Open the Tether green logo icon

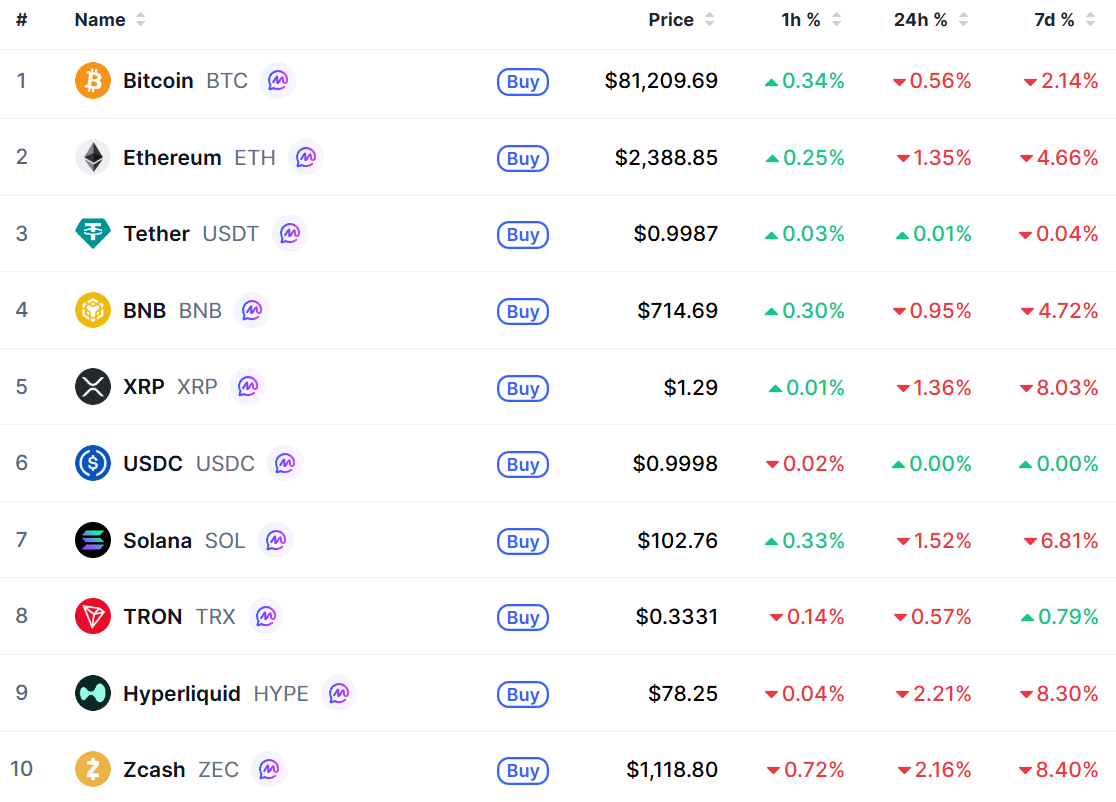93,233
